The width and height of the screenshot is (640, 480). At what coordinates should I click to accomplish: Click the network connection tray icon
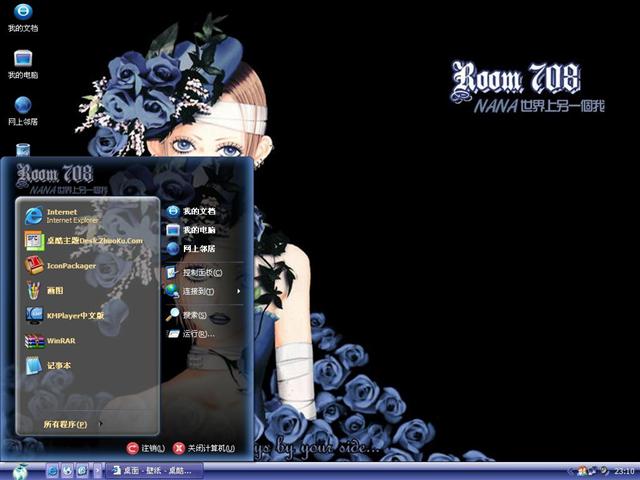tap(592, 471)
